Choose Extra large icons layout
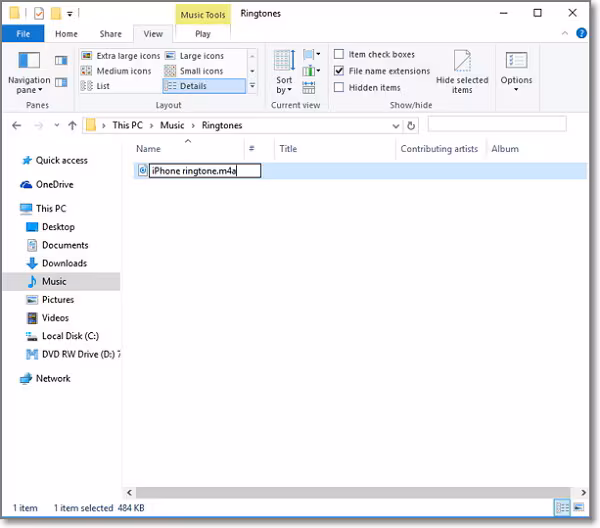600x528 pixels. coord(121,56)
